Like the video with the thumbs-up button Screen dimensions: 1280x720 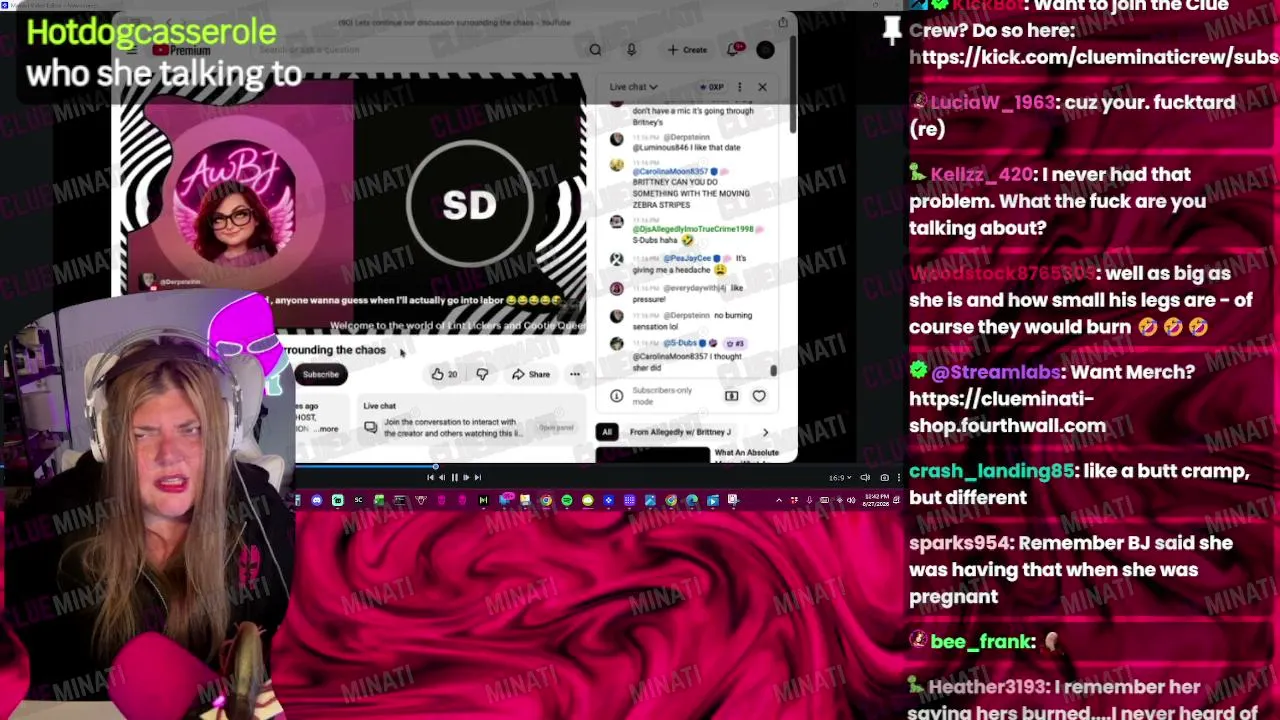(443, 374)
